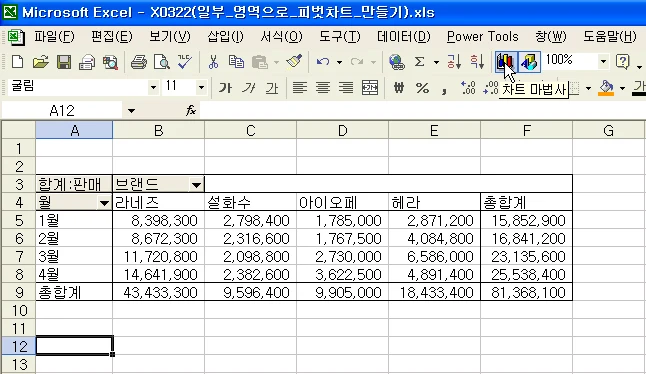The width and height of the screenshot is (646, 374).
Task: Copy the selected cells
Action: 236,62
